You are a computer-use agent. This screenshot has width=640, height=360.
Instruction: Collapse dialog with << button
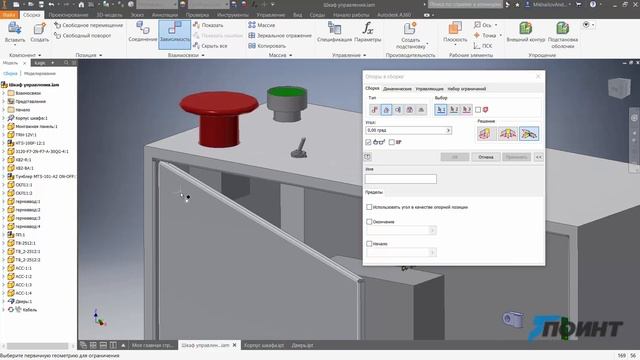(x=539, y=157)
